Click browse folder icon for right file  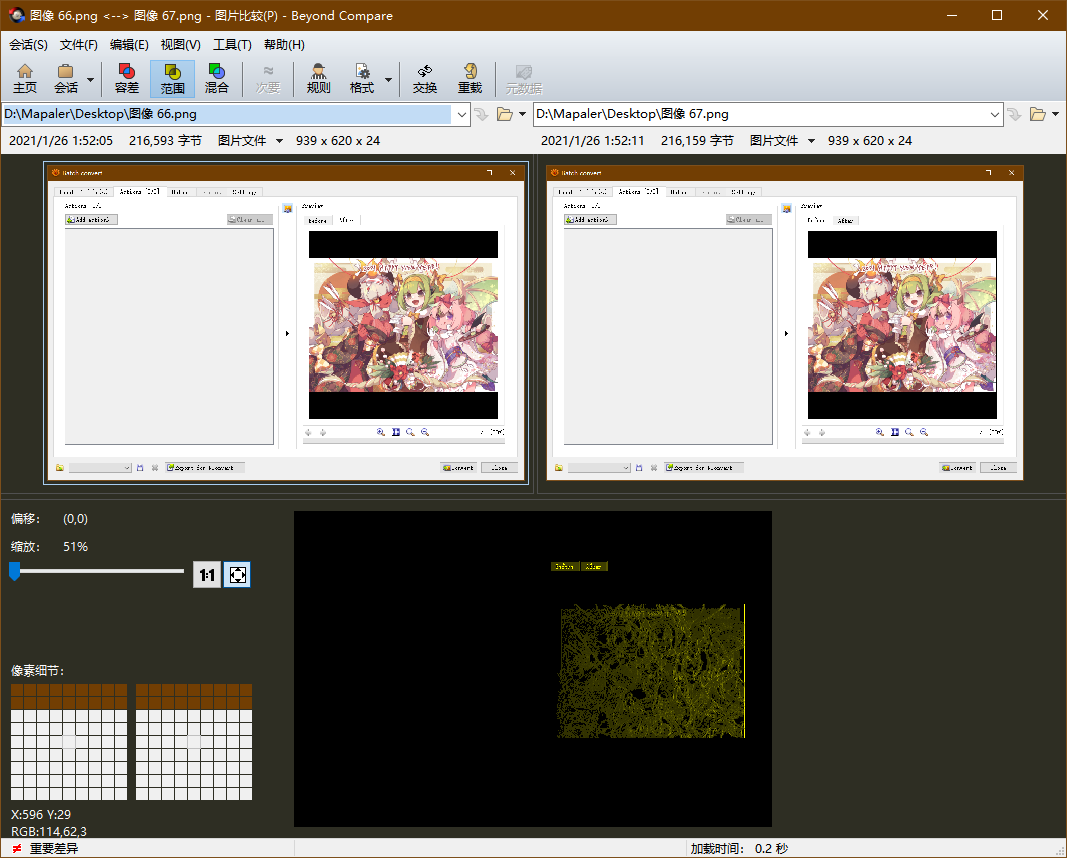point(1037,114)
